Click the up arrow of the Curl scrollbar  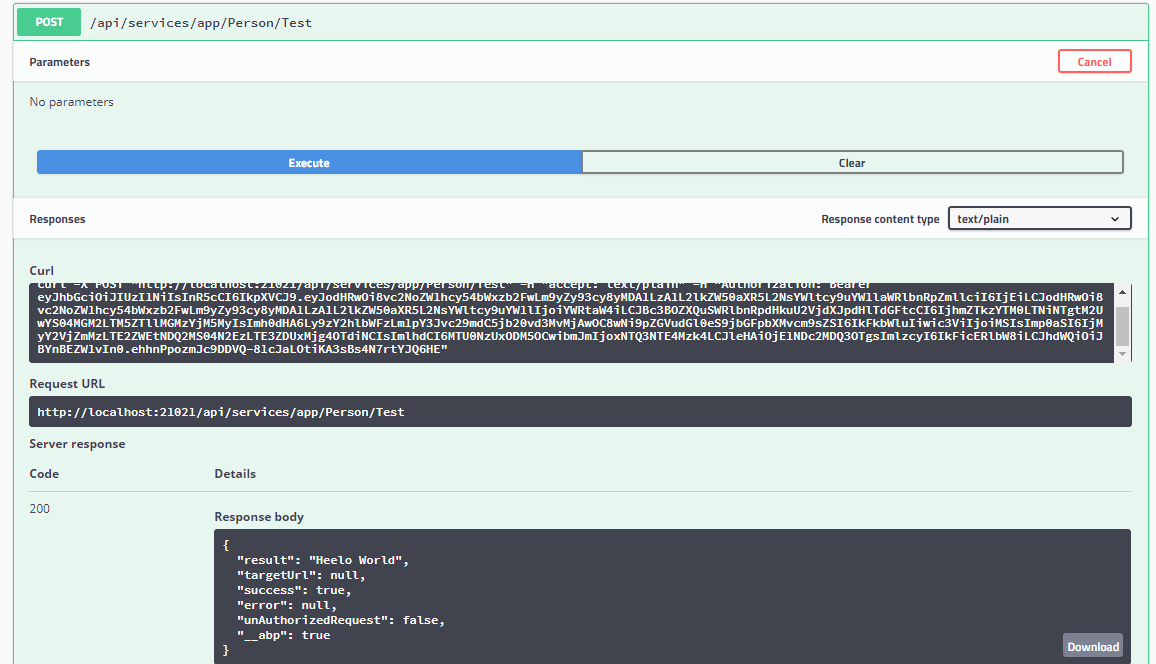point(1123,293)
